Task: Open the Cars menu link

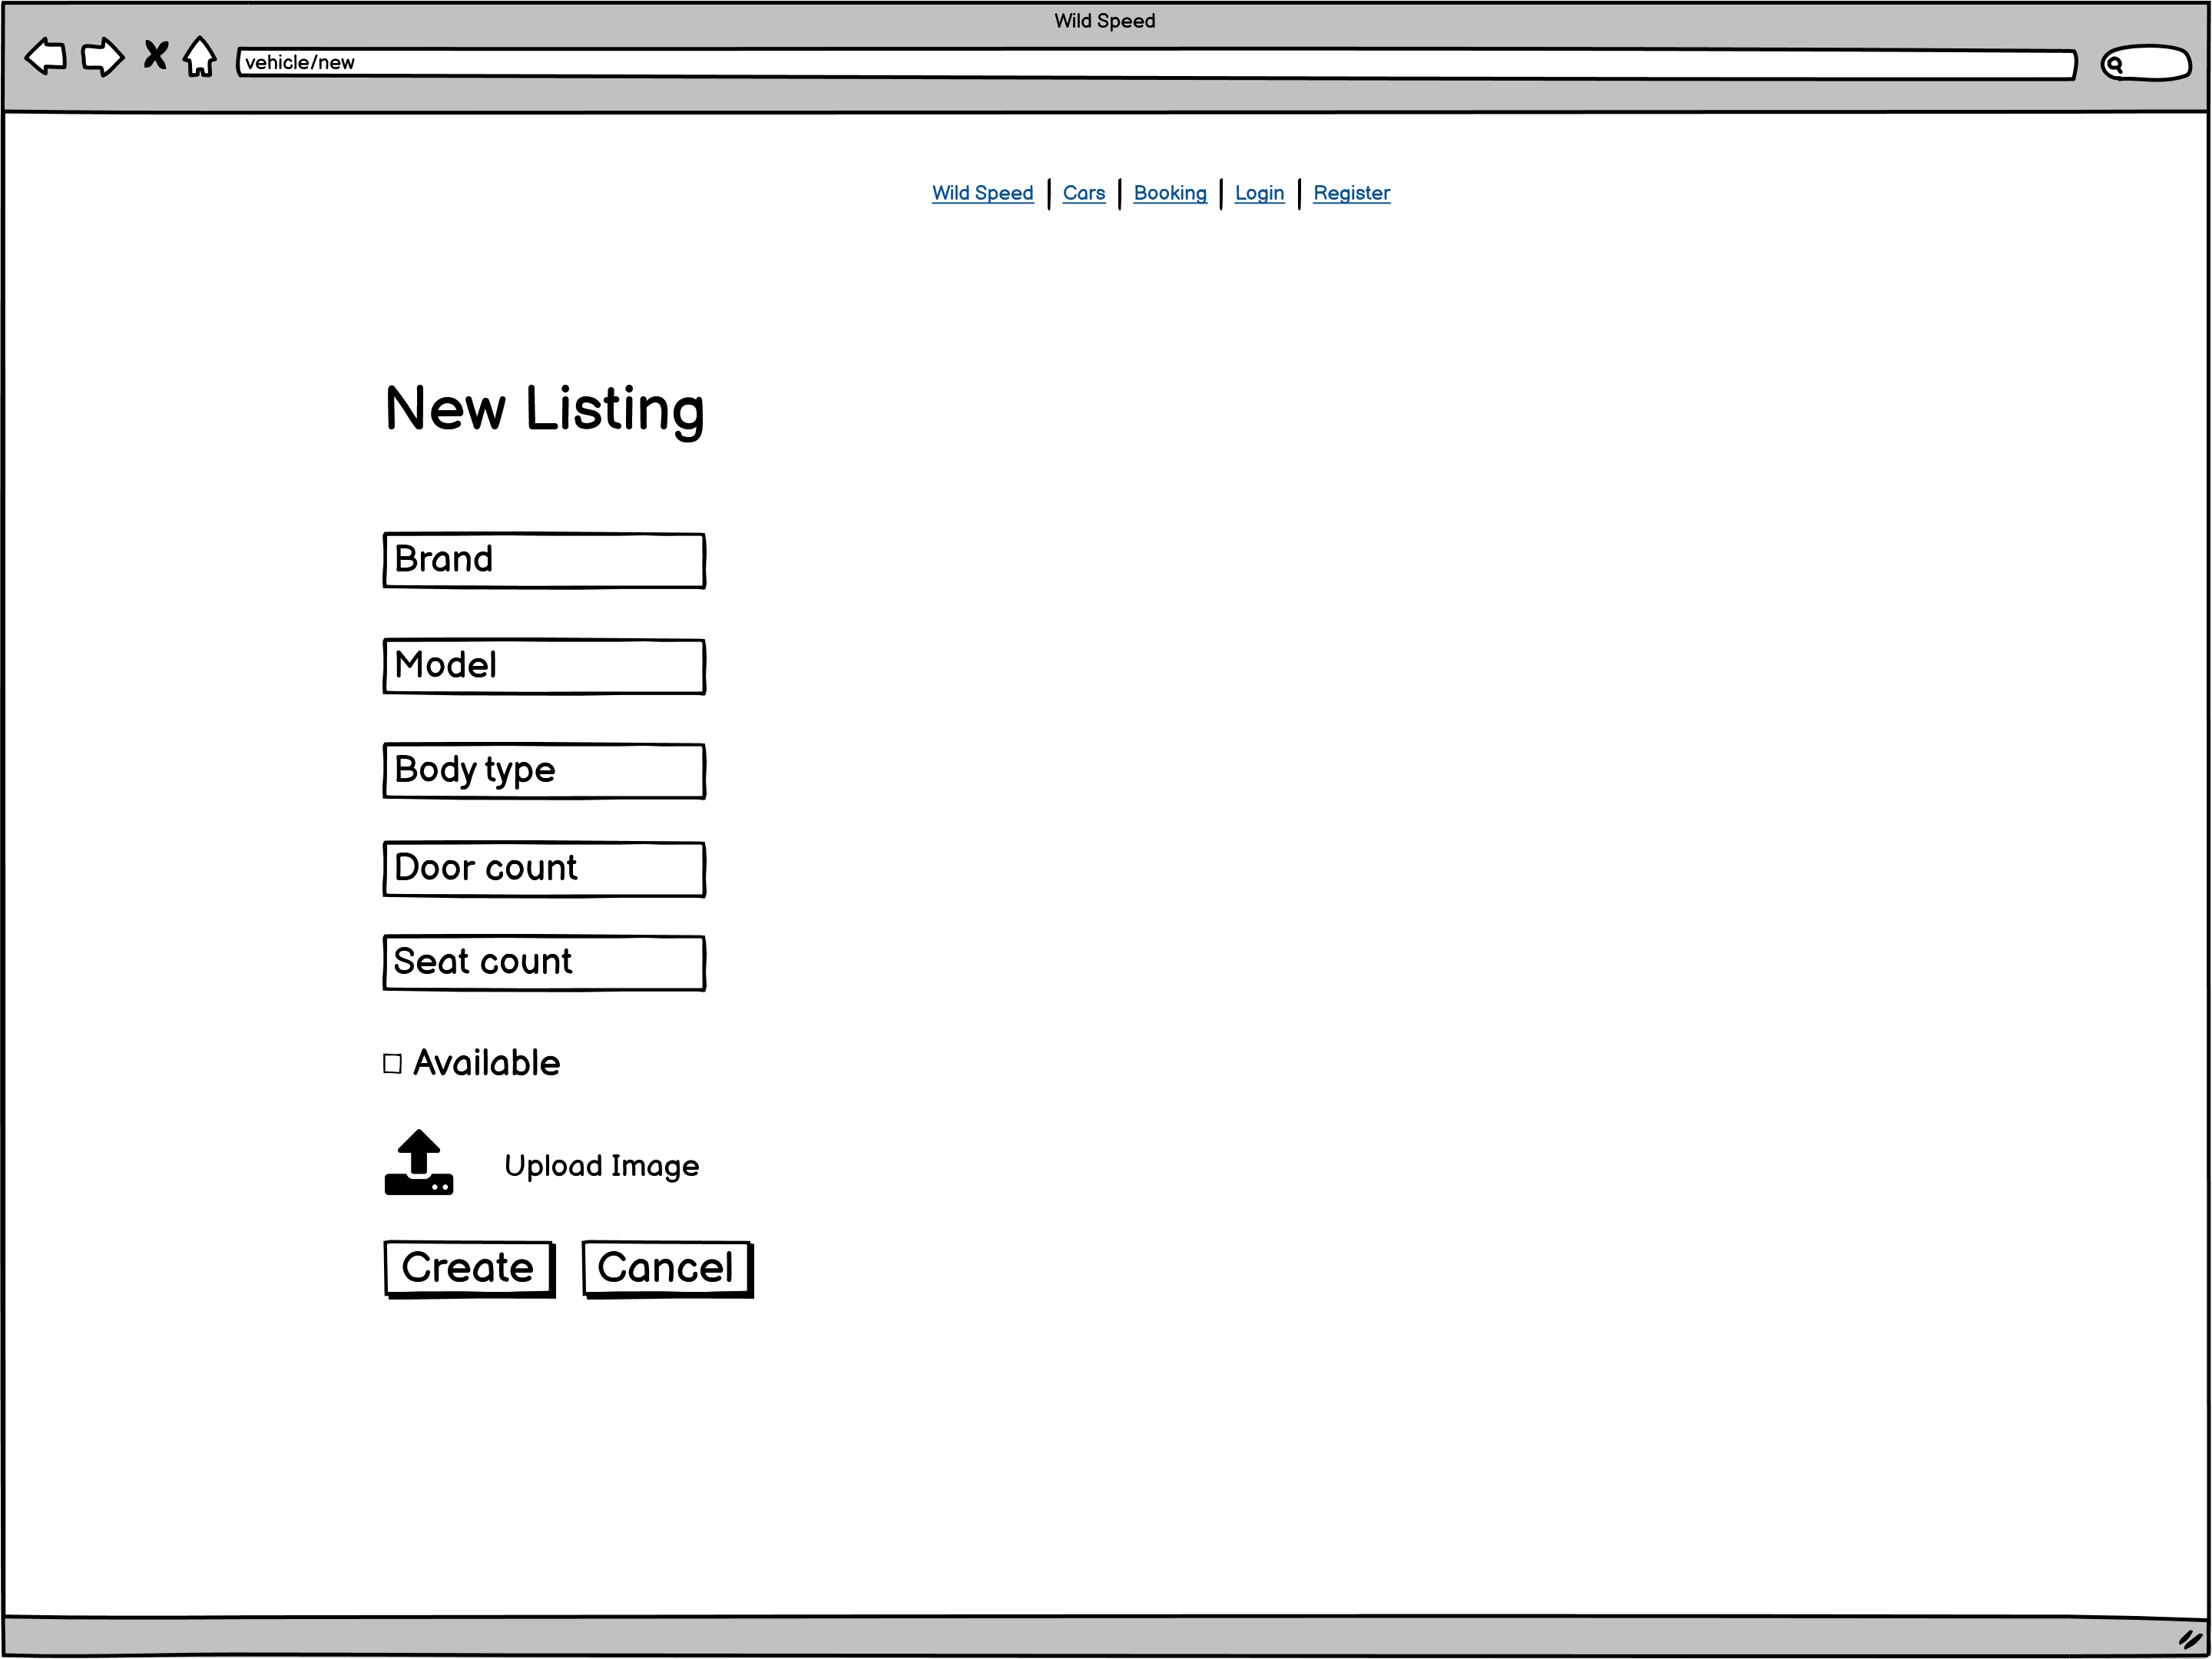Action: pos(1083,193)
